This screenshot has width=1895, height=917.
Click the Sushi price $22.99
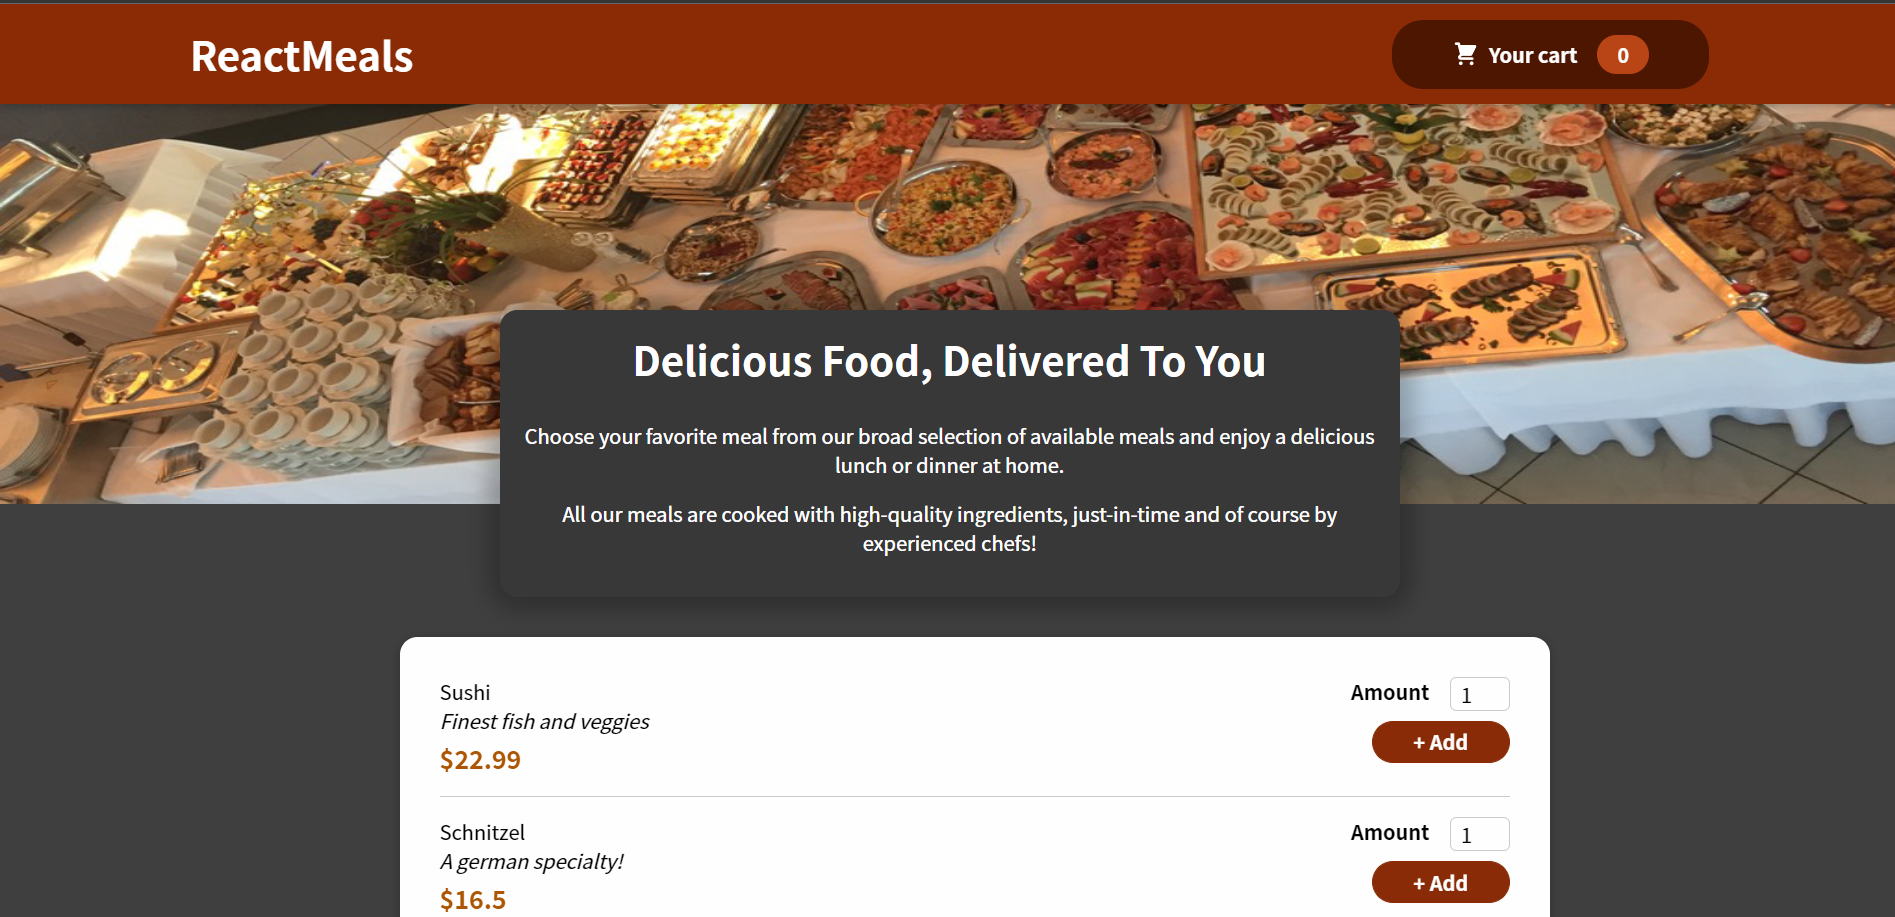pos(480,760)
